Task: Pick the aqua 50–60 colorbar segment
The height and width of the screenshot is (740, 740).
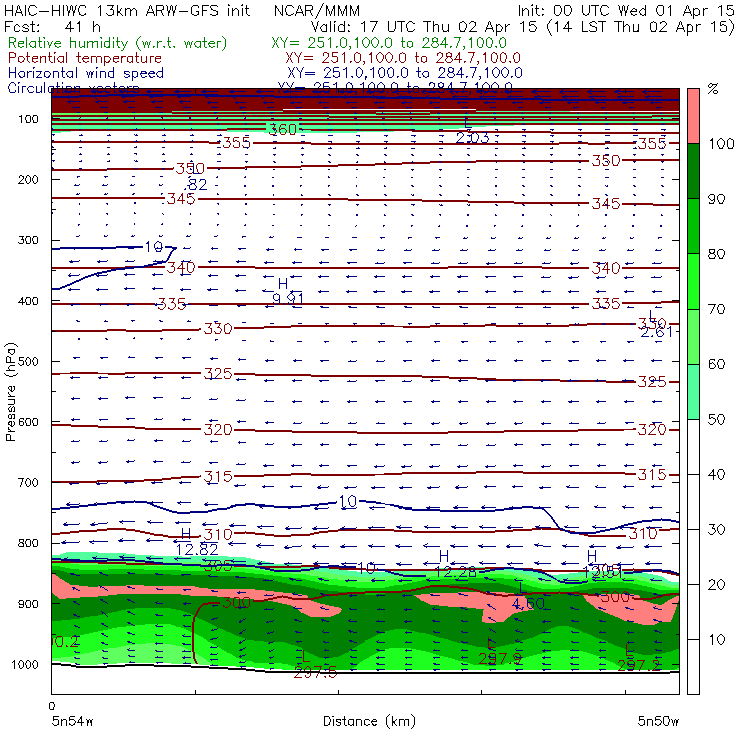Action: 693,392
